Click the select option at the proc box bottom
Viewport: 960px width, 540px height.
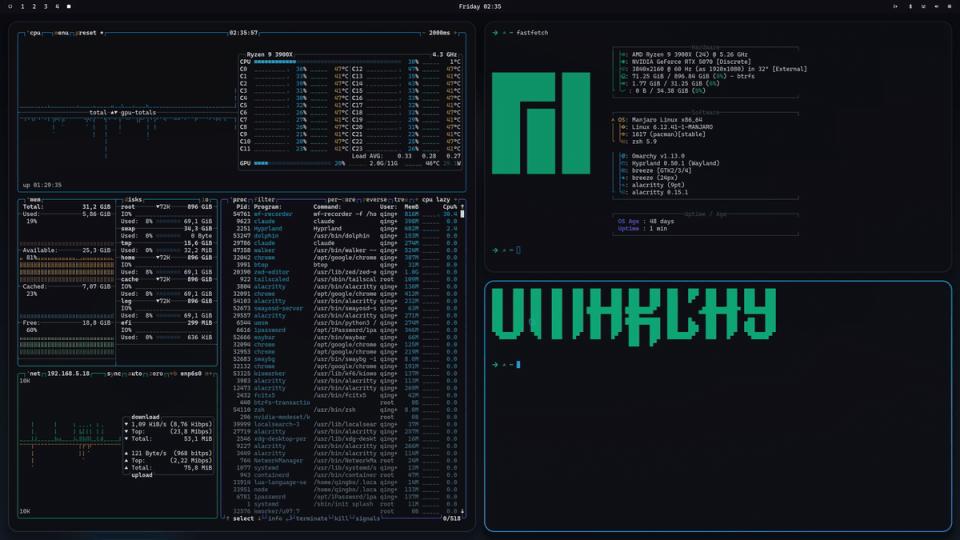tap(243, 519)
